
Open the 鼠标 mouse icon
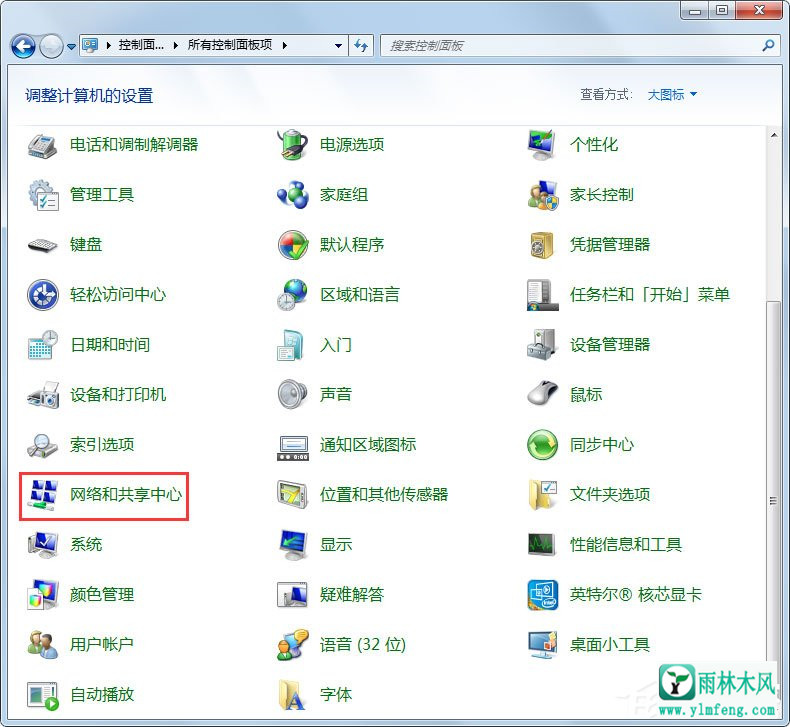click(x=542, y=394)
